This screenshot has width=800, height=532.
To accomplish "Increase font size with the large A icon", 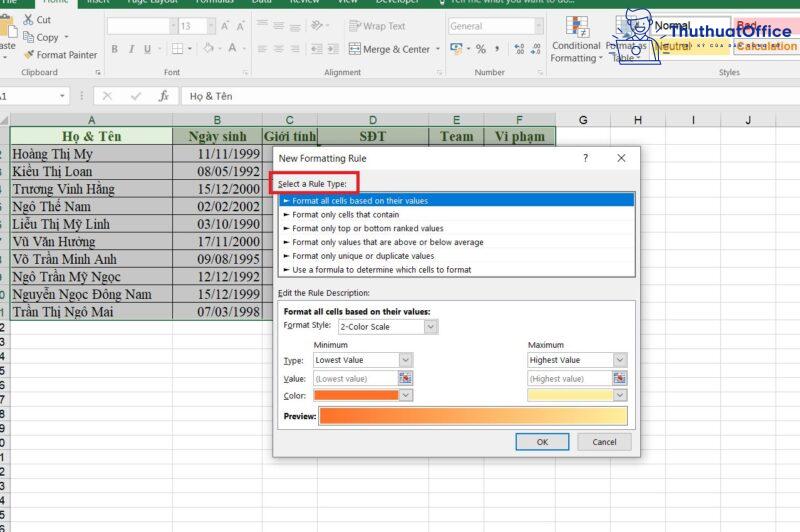I will (x=225, y=26).
